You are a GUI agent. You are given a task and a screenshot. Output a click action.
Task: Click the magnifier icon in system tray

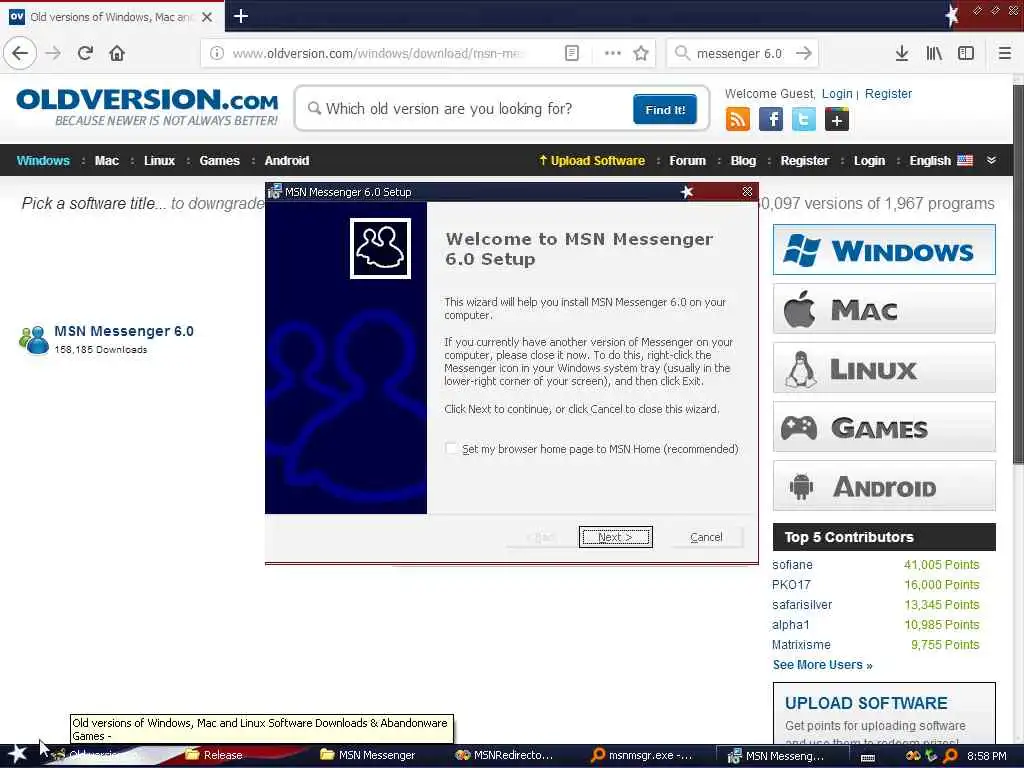click(x=950, y=756)
